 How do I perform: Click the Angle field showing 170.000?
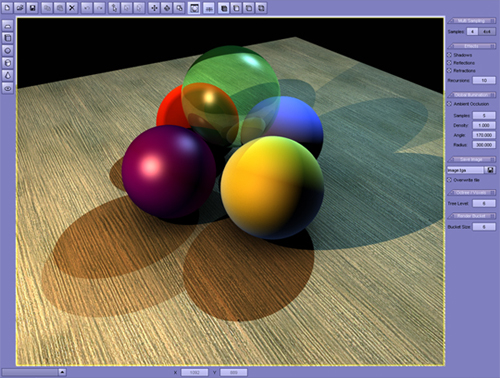(x=484, y=135)
